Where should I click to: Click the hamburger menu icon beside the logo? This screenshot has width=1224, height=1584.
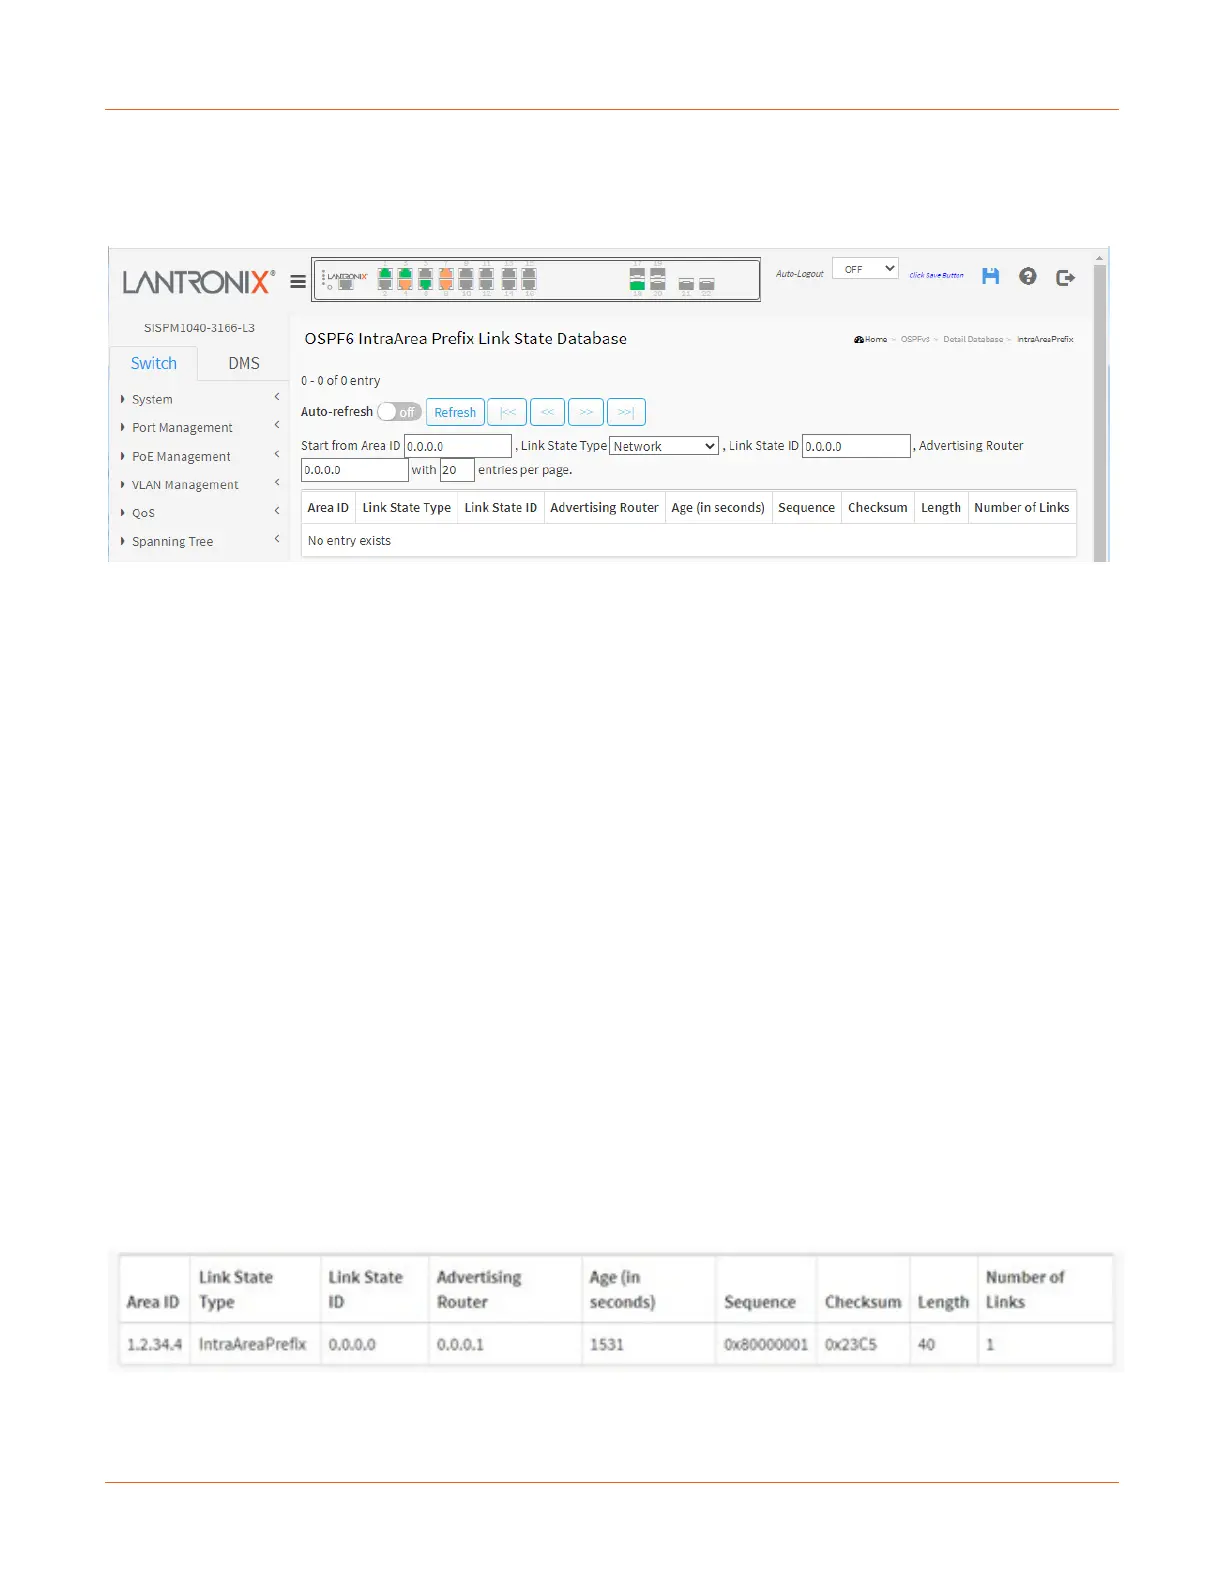click(x=298, y=282)
